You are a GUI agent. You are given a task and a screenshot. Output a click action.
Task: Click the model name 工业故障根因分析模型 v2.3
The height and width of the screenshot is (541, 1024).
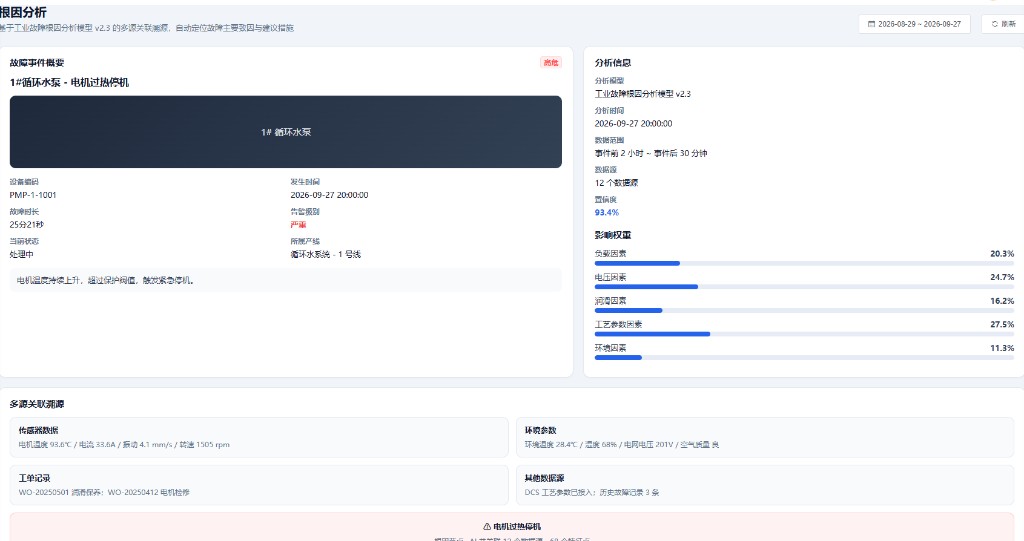[642, 94]
